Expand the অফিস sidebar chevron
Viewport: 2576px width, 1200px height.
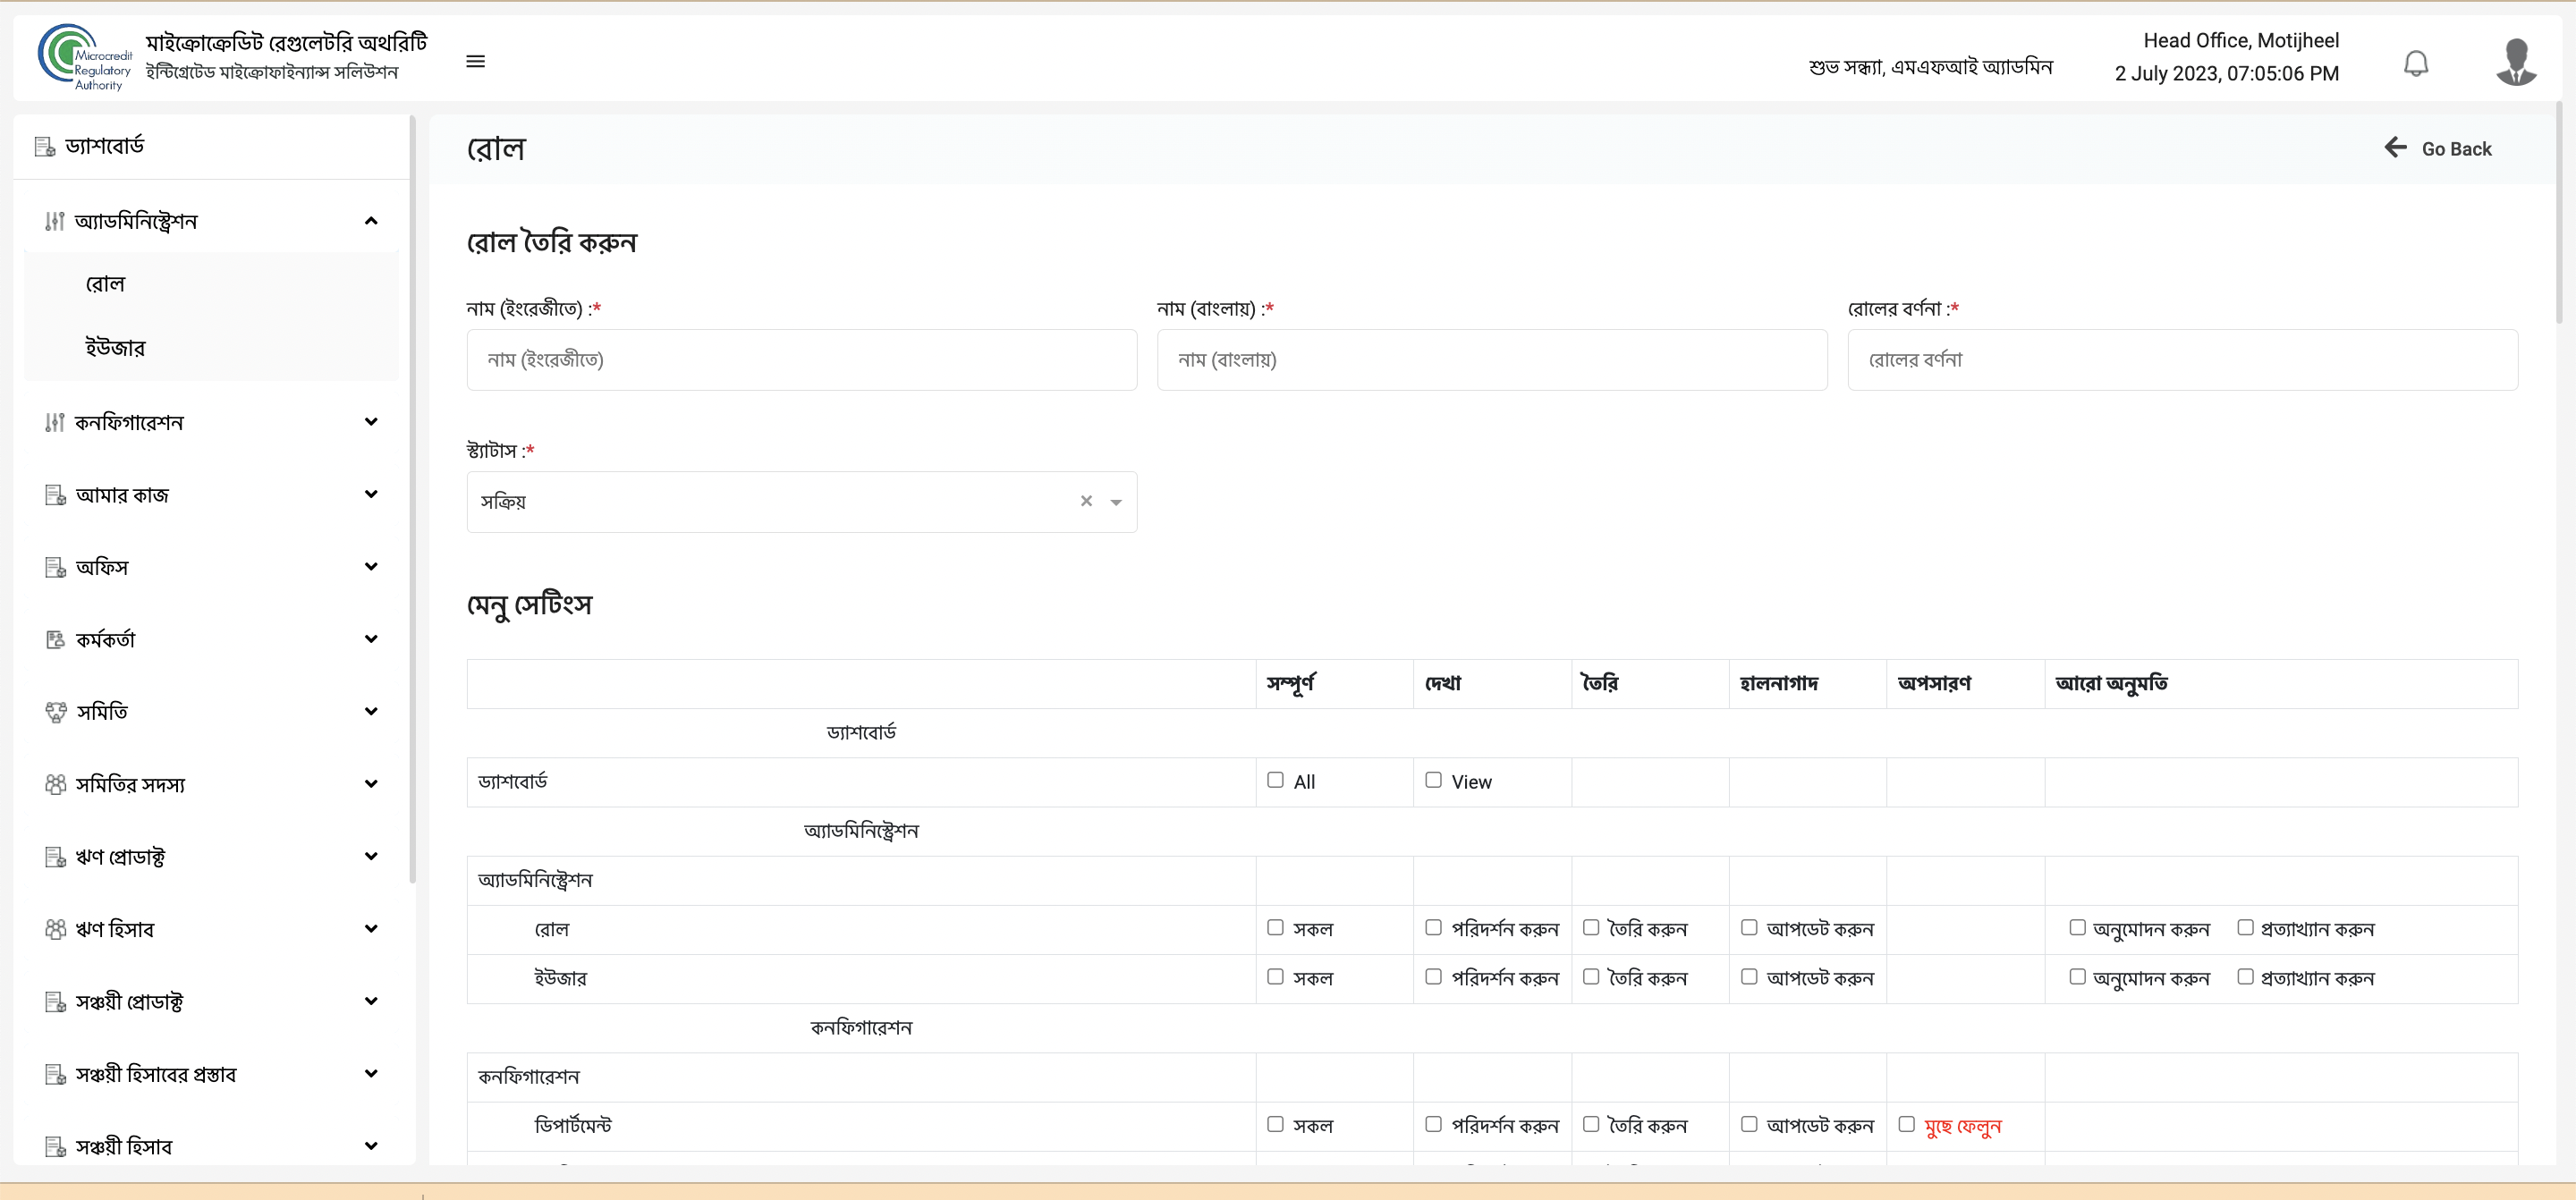(x=371, y=567)
